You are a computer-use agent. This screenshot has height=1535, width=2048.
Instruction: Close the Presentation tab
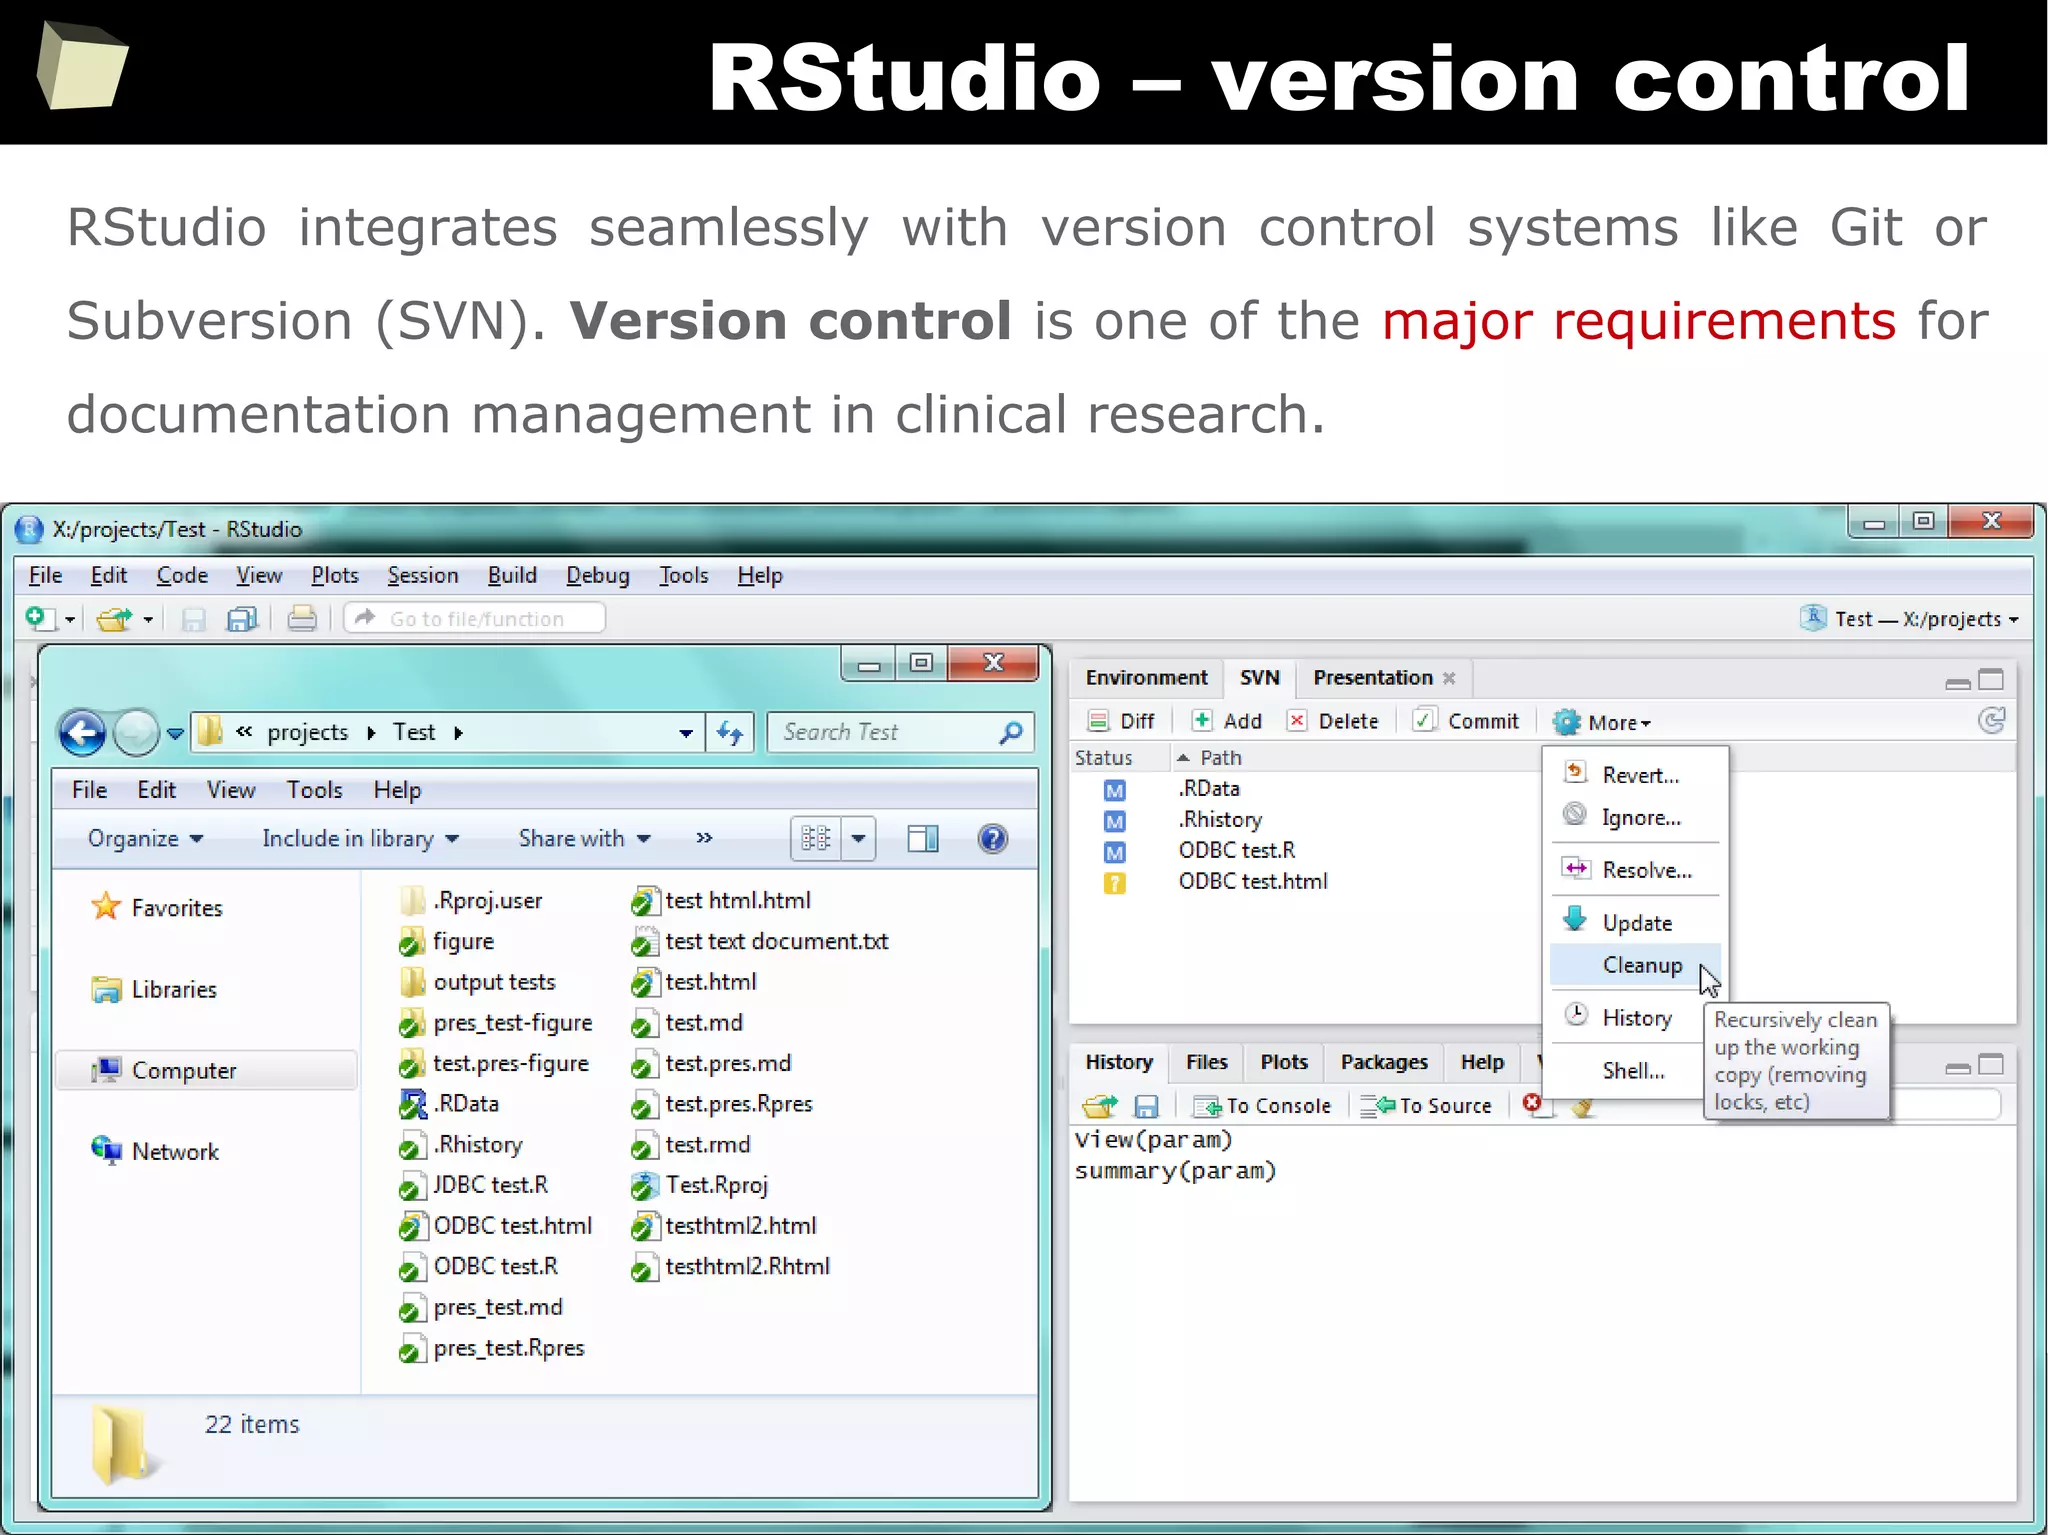pyautogui.click(x=1449, y=678)
